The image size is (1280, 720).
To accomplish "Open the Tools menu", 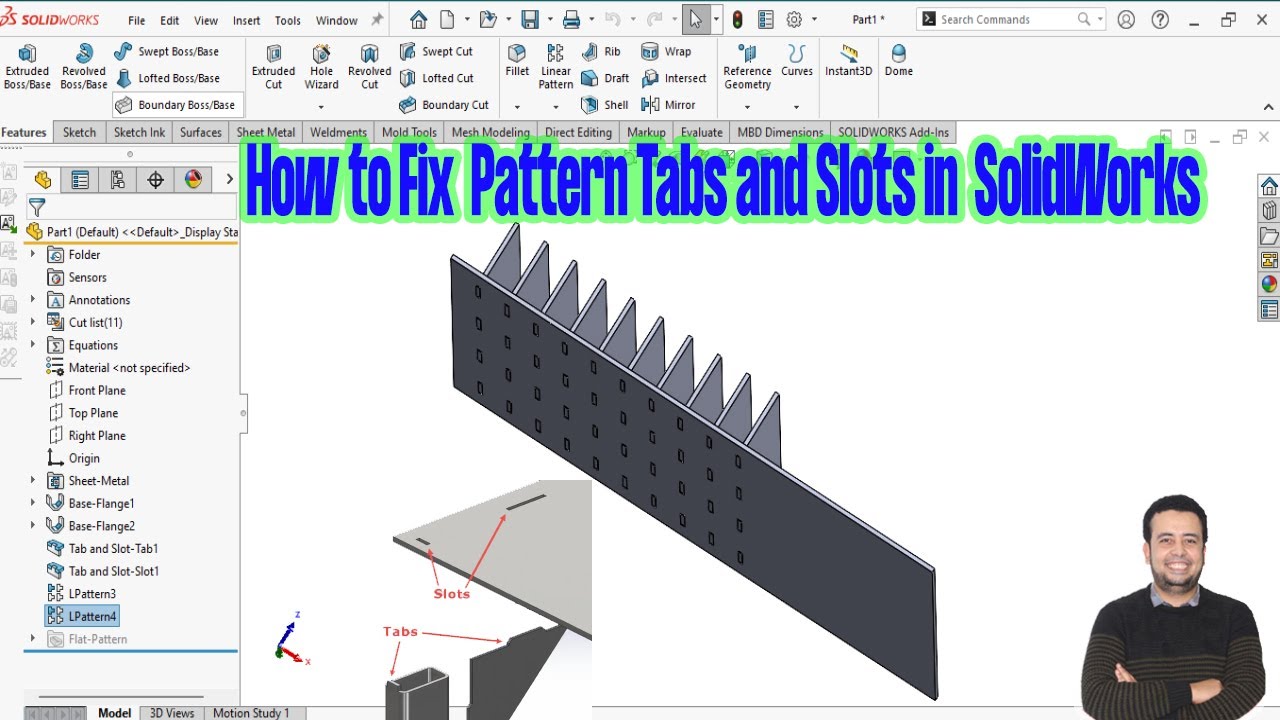I will 288,20.
